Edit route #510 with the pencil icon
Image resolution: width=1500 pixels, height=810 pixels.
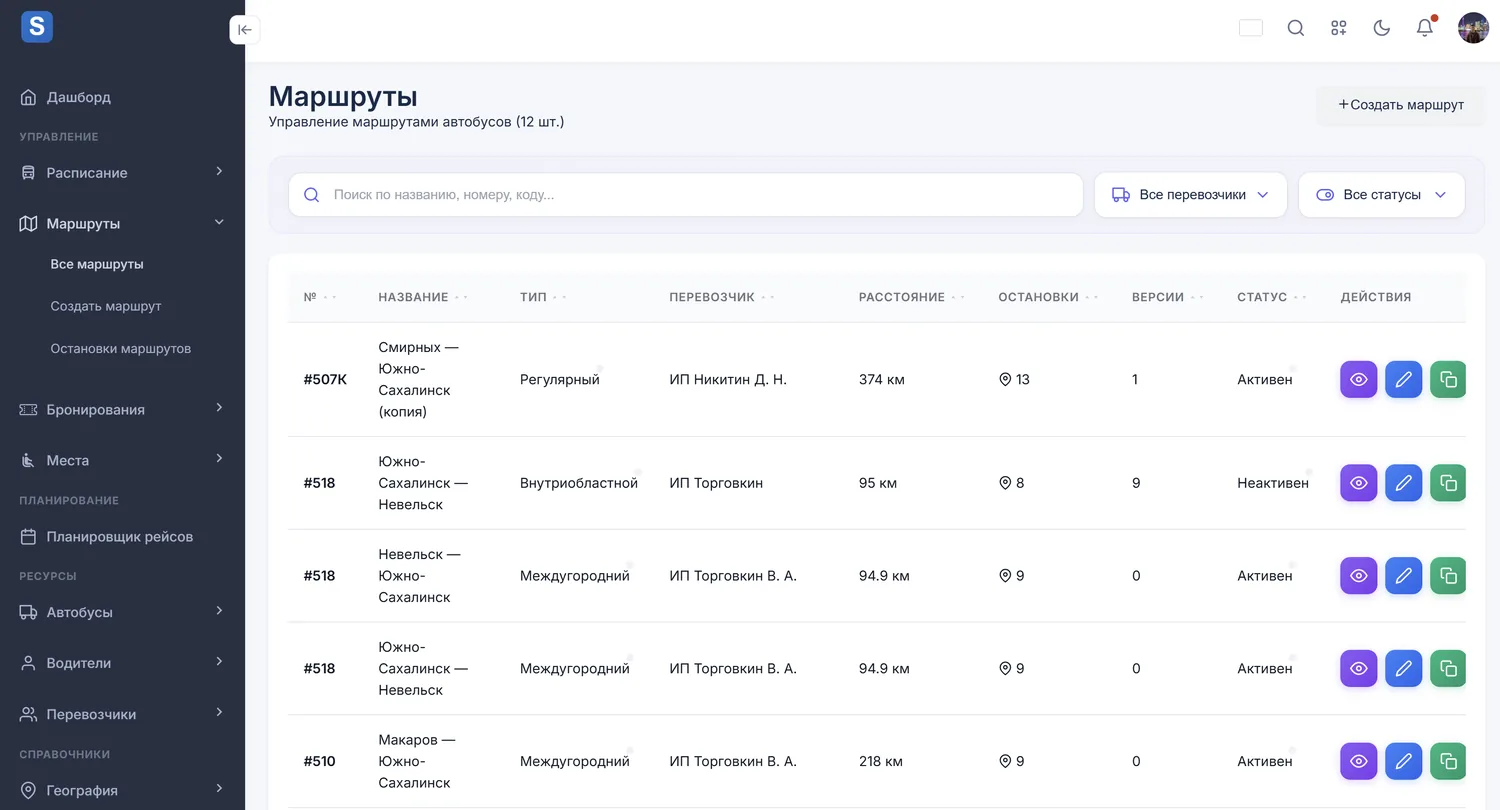(x=1404, y=761)
